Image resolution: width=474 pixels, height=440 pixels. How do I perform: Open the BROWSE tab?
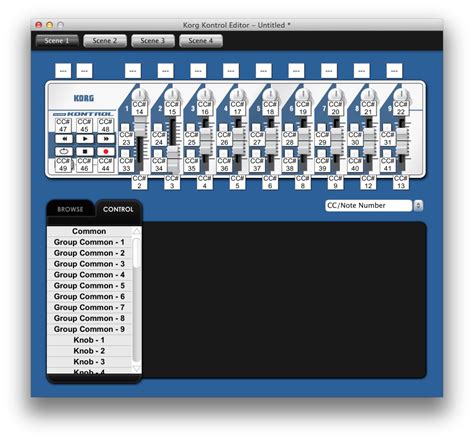(70, 209)
